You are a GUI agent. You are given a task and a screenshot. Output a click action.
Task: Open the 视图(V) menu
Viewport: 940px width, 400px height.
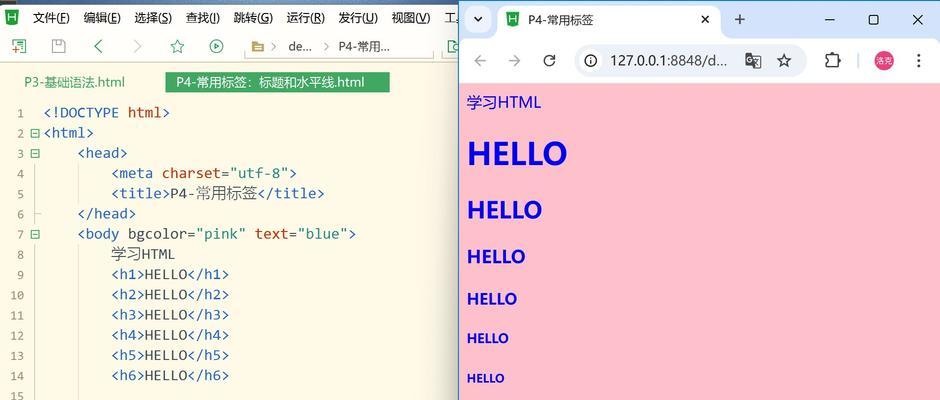tap(411, 18)
